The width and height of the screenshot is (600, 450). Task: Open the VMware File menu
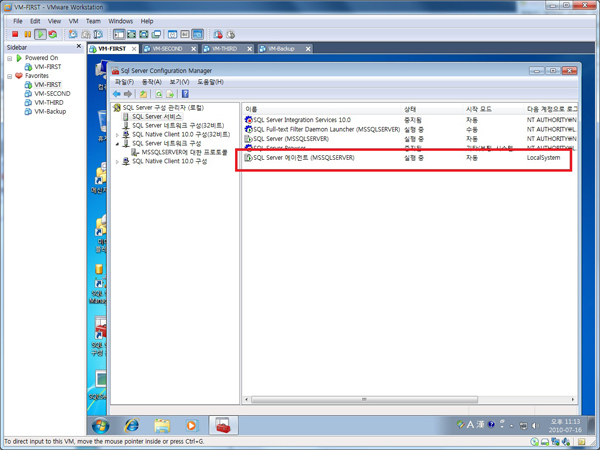(18, 21)
